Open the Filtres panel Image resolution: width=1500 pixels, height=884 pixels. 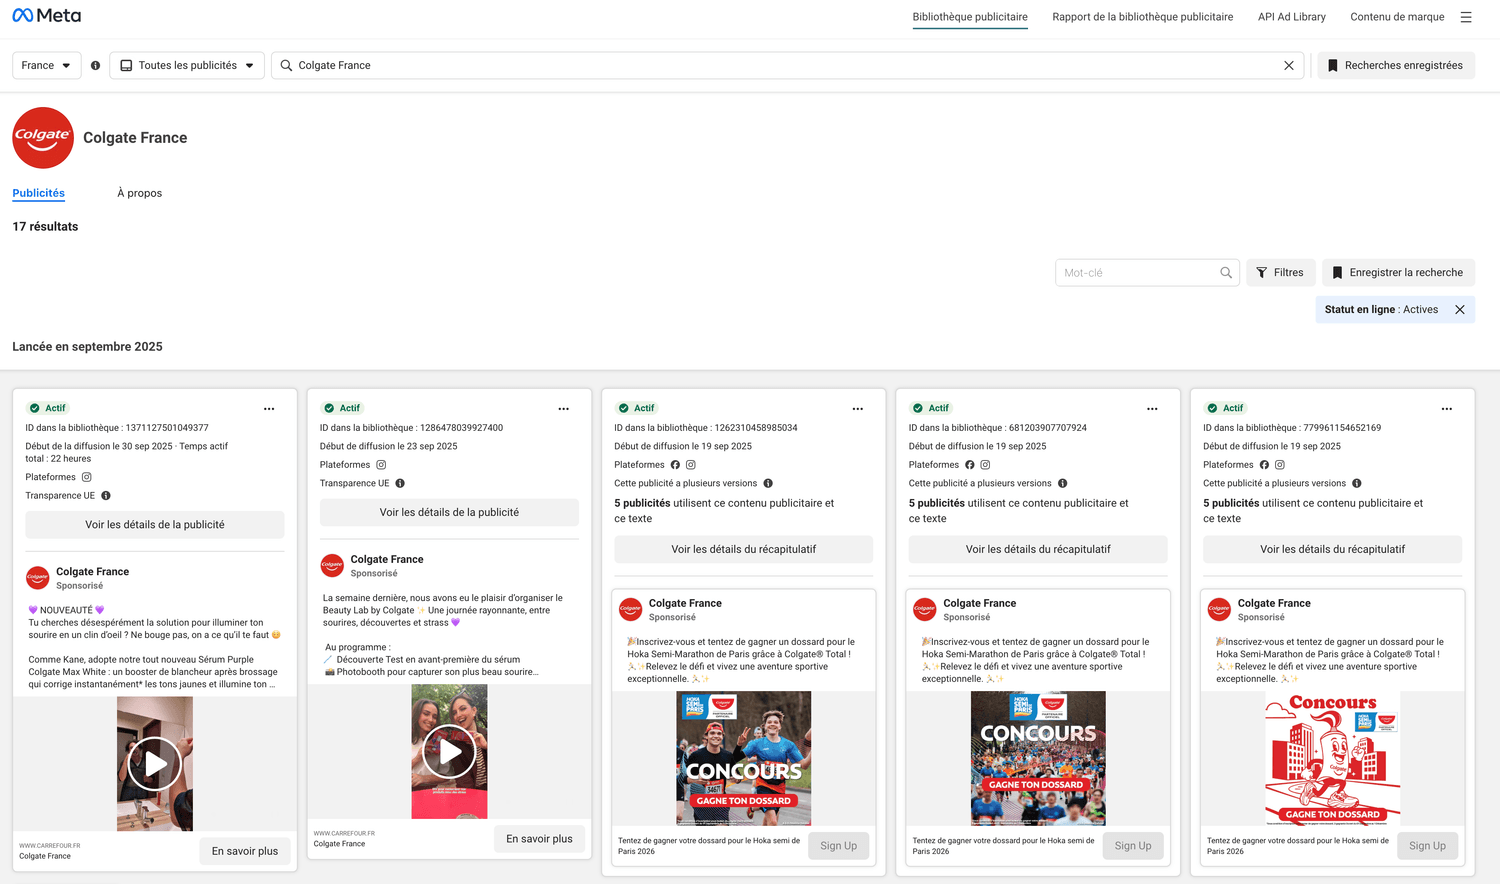[x=1280, y=273]
